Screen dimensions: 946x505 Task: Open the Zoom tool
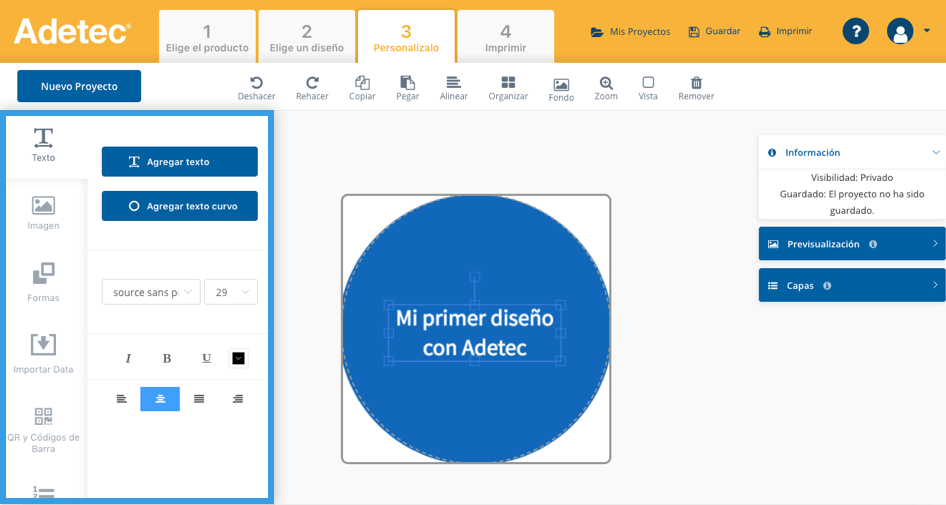(x=606, y=87)
